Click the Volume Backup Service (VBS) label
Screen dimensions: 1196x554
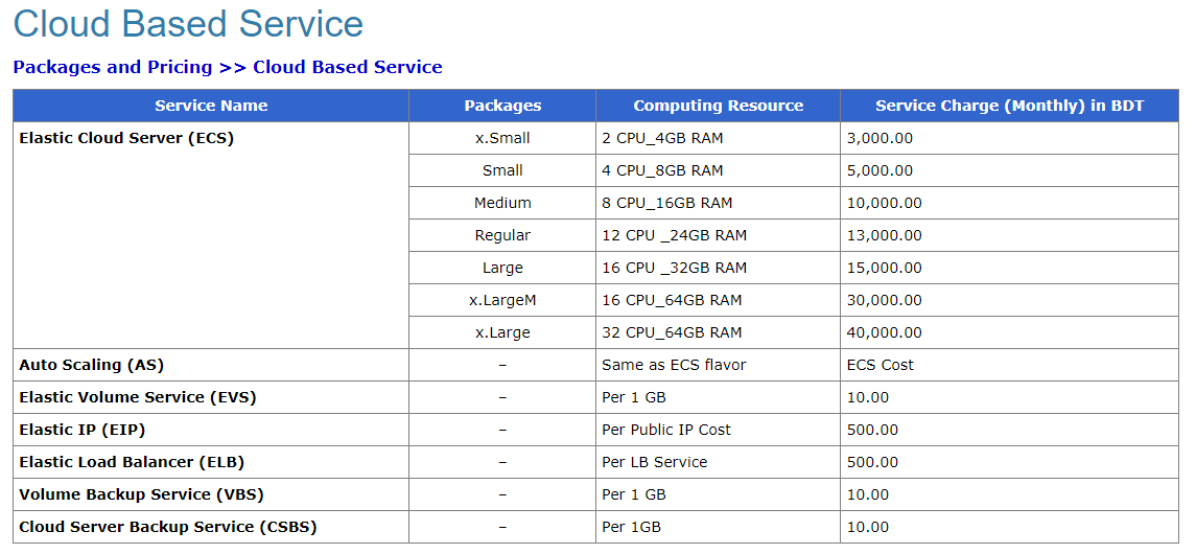141,494
